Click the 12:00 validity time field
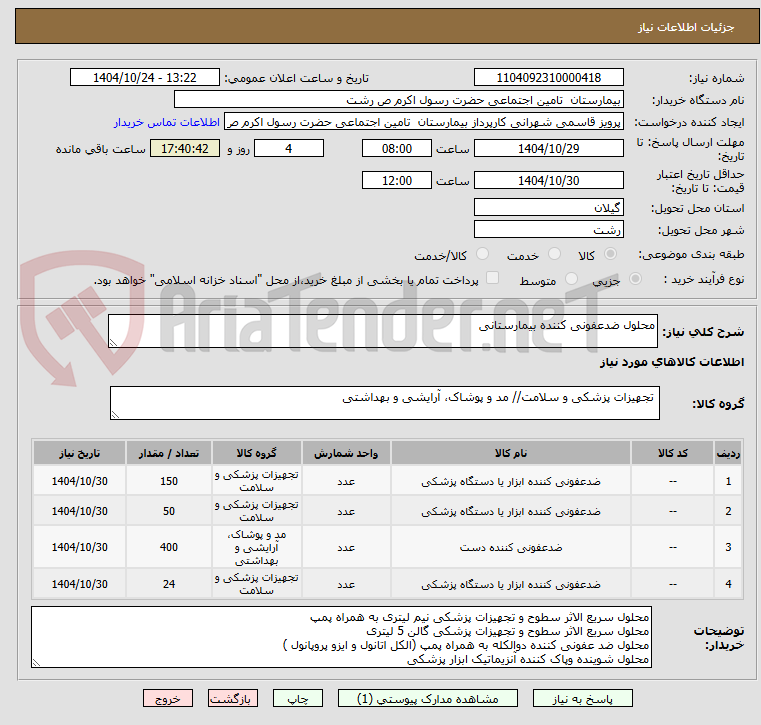The height and width of the screenshot is (725, 761). (397, 181)
